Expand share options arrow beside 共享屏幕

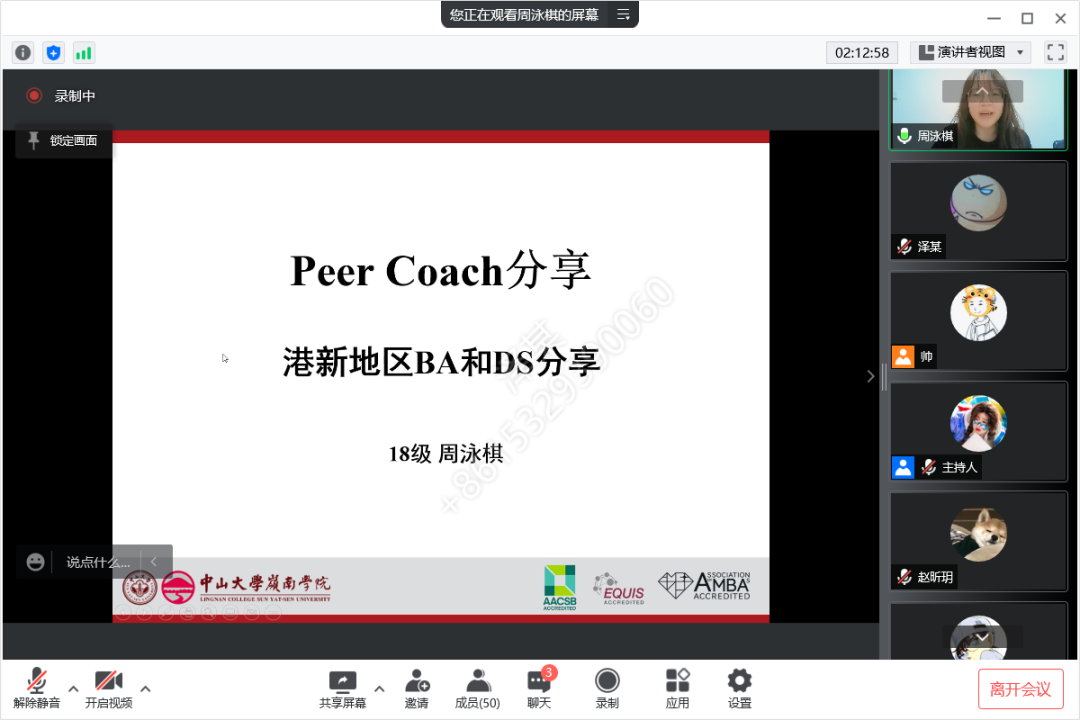coord(379,688)
